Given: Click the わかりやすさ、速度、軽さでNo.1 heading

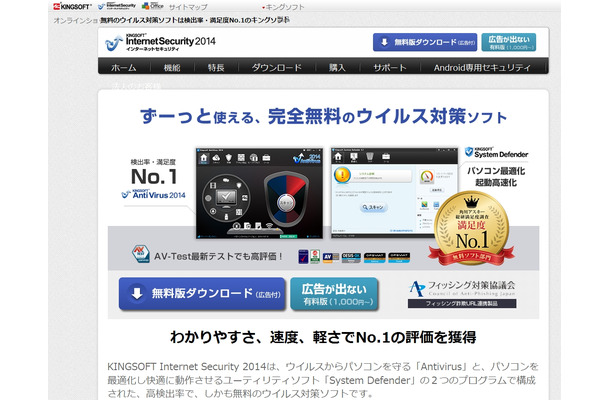Looking at the screenshot, I should (323, 337).
